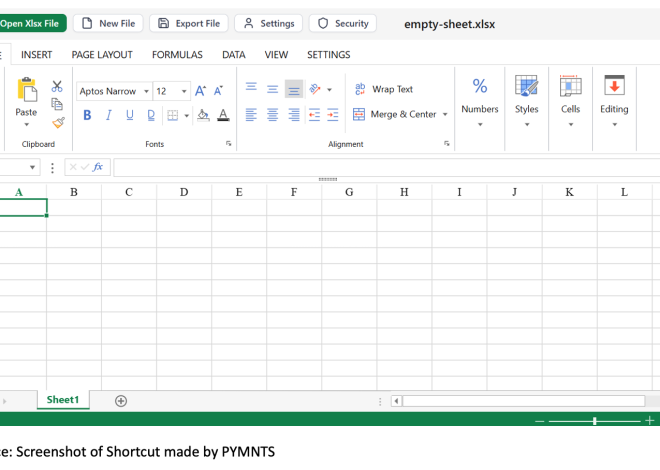The image size is (660, 470).
Task: Click horizontal scrollbar left arrow
Action: pyautogui.click(x=396, y=401)
